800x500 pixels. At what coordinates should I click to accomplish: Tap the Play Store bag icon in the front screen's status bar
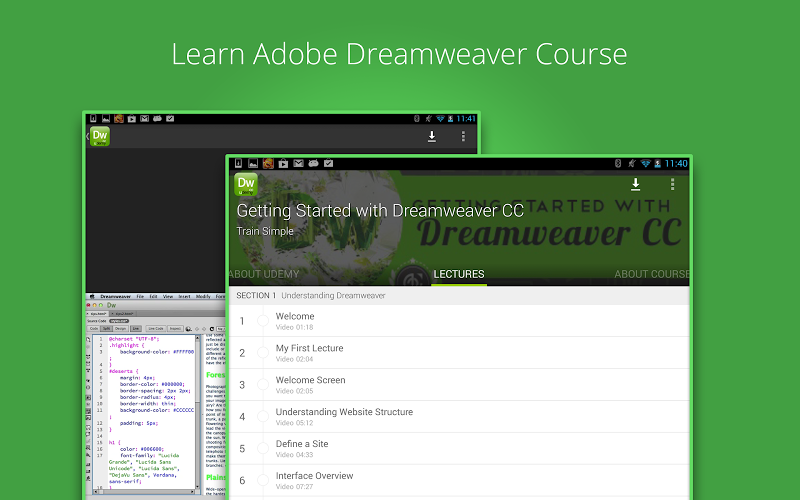[x=283, y=163]
